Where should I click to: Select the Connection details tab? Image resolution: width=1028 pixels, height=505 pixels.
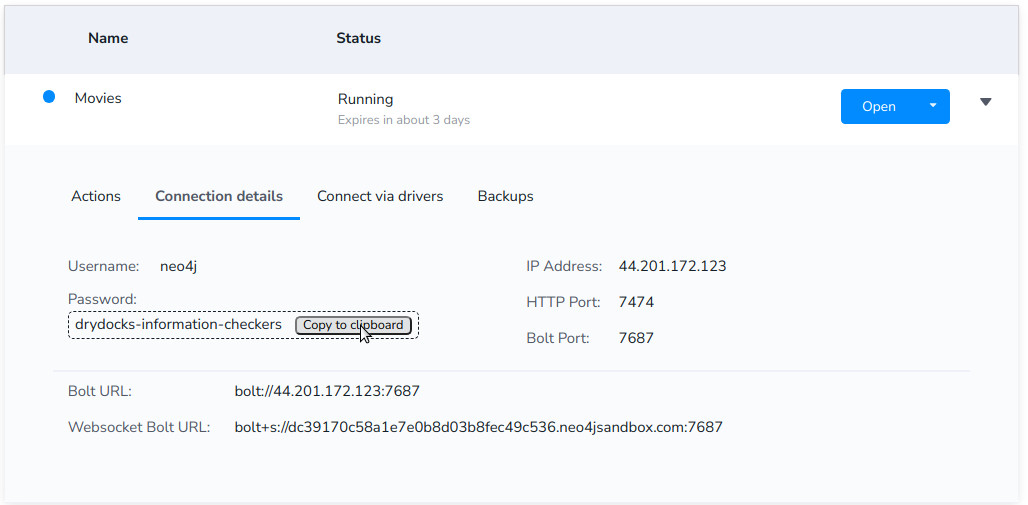219,196
